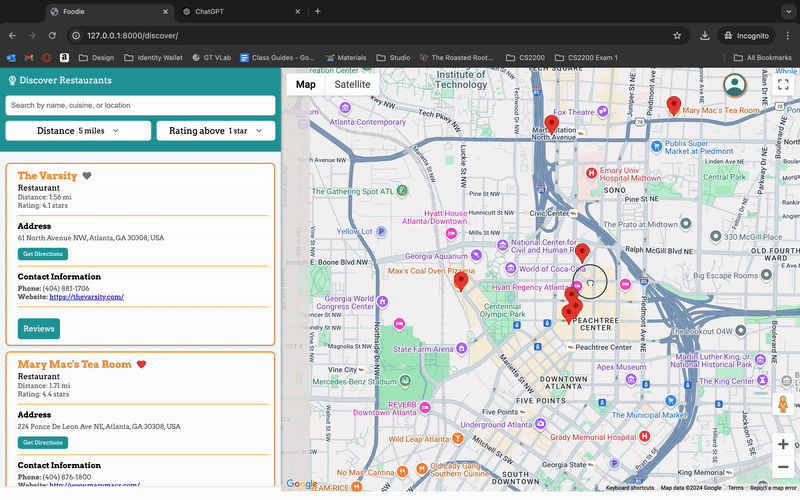Open the Studio bookmarks folder
The width and height of the screenshot is (800, 500).
tap(393, 58)
